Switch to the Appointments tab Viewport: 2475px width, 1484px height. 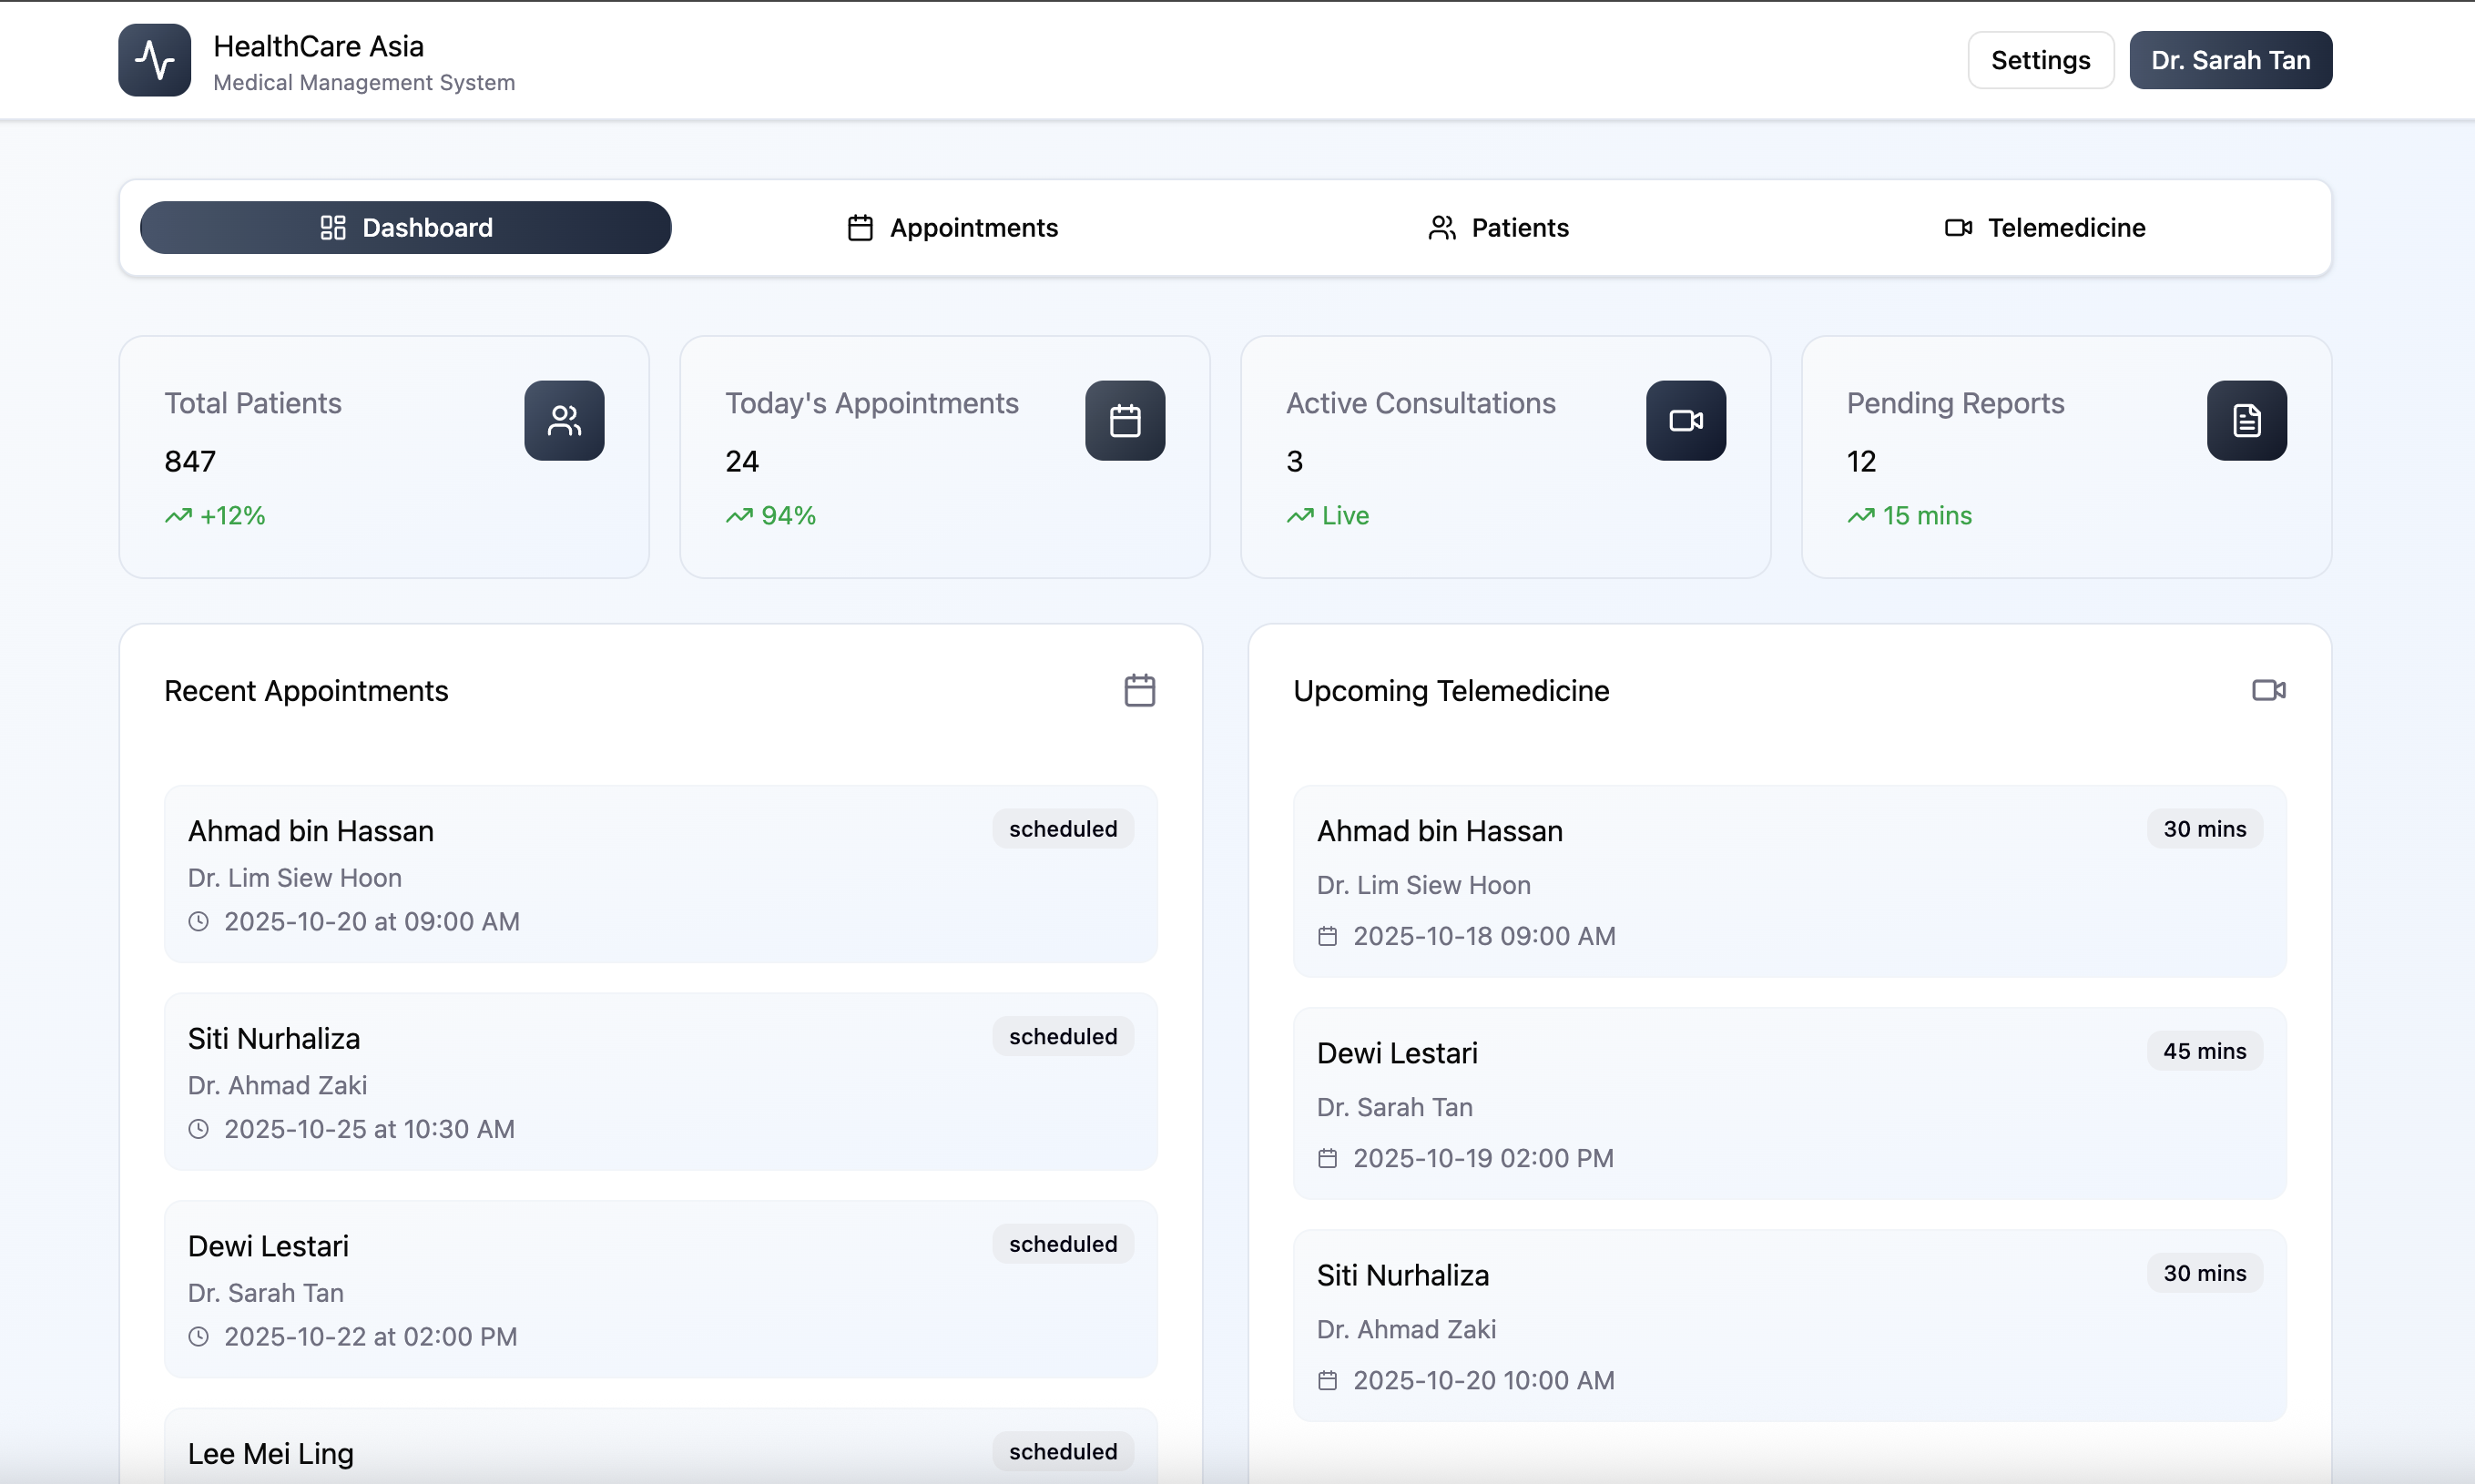coord(952,228)
